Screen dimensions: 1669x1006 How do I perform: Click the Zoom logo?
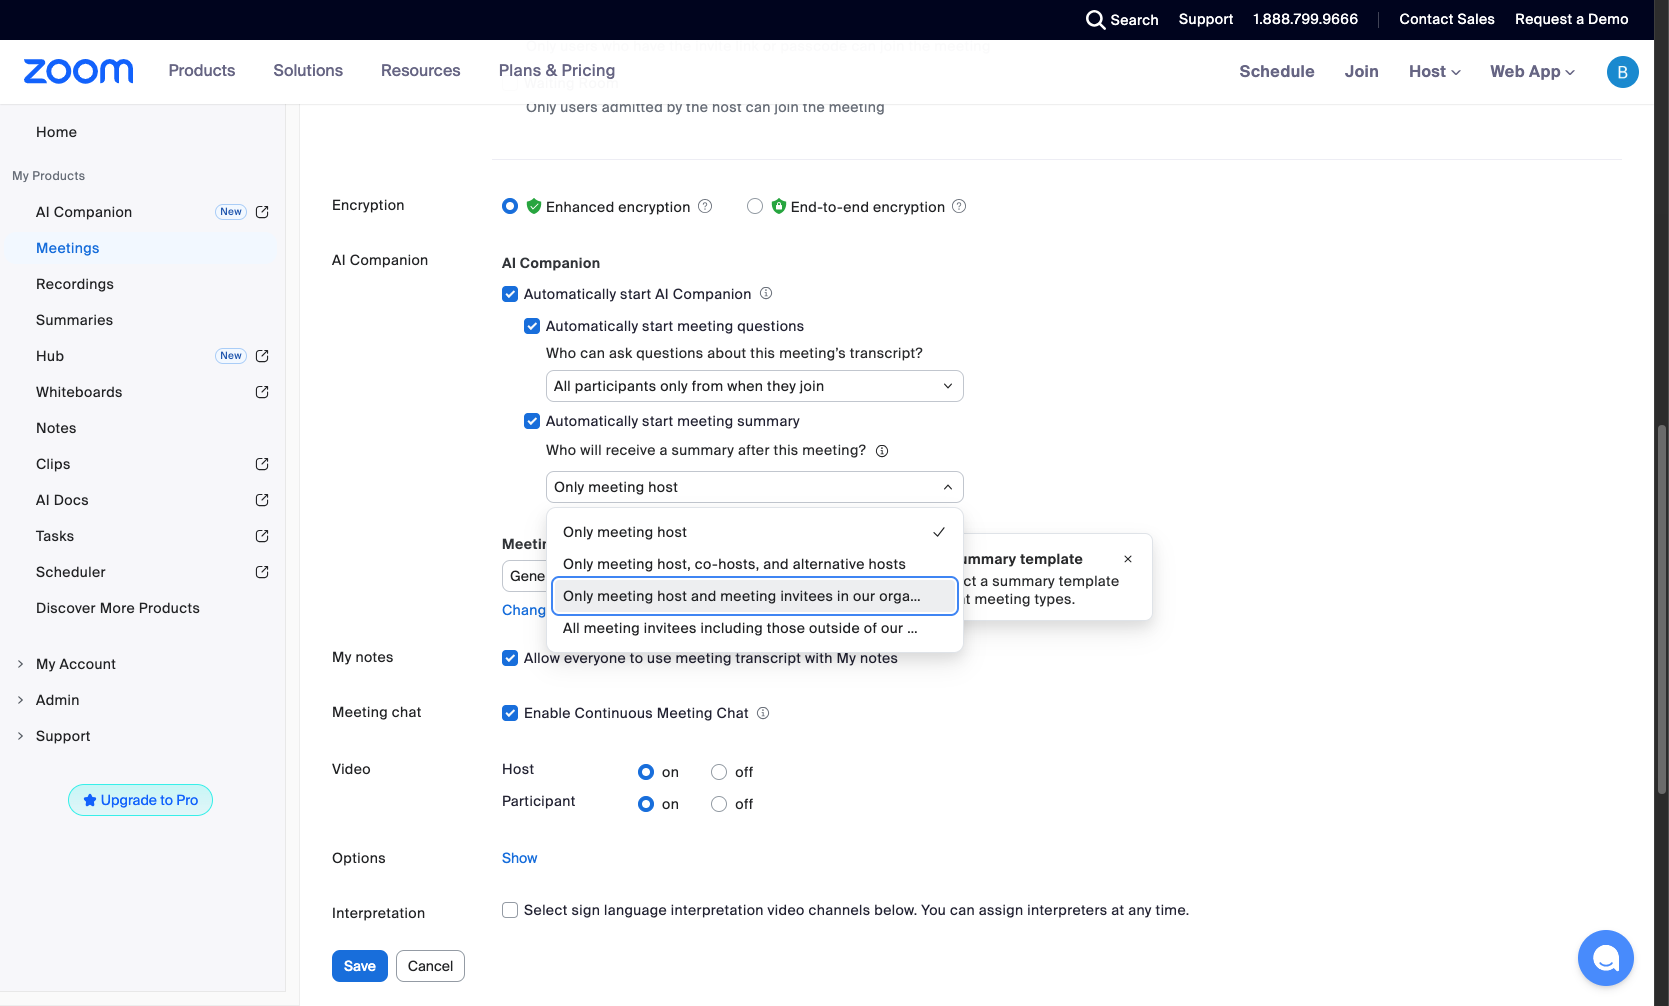tap(78, 71)
